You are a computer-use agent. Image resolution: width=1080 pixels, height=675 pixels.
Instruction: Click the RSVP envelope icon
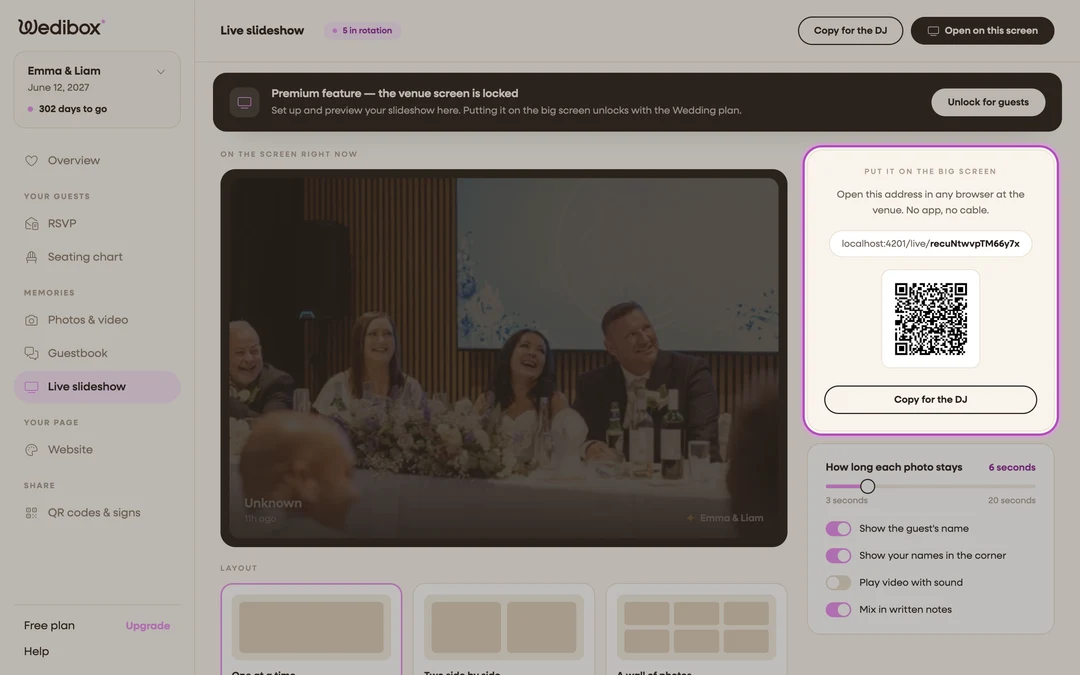32,224
